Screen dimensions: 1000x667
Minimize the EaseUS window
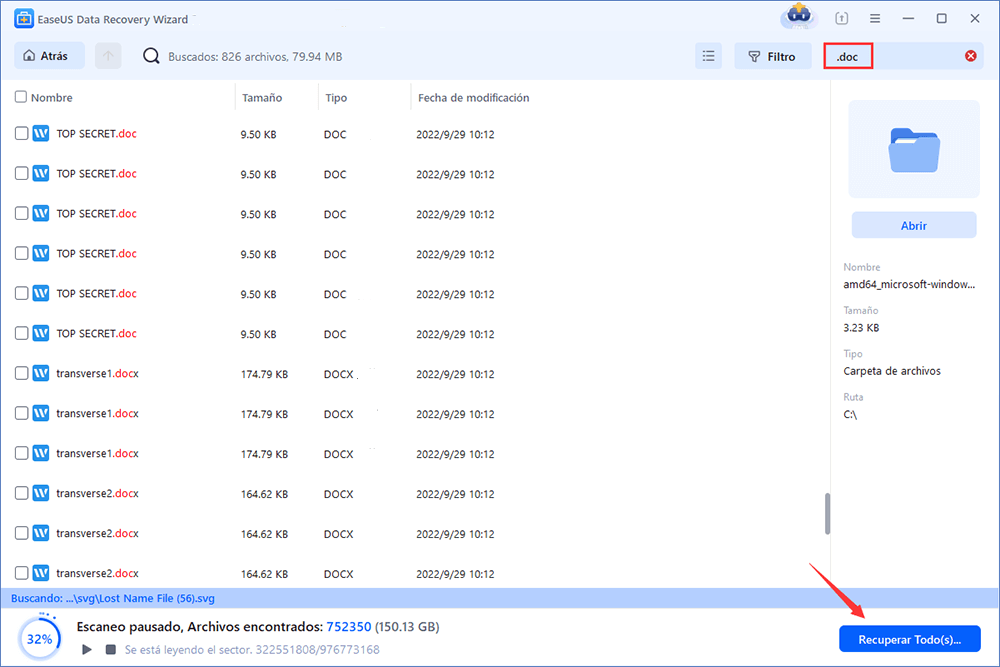(908, 18)
